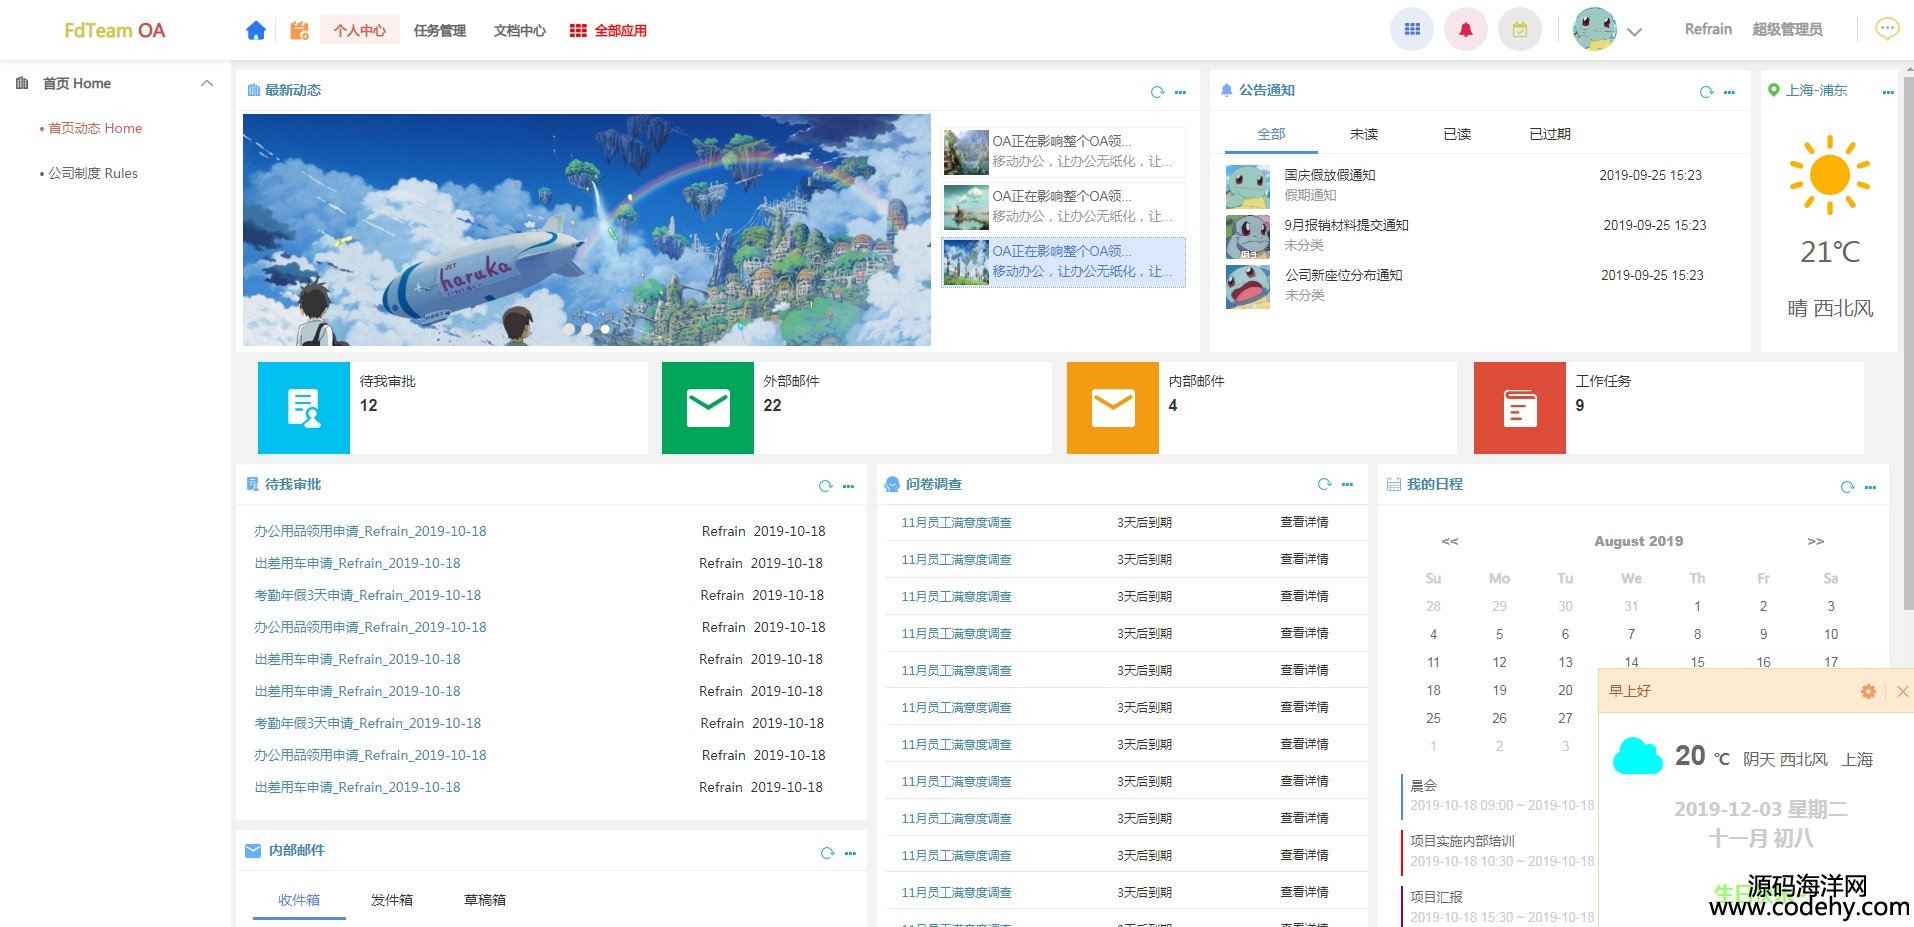The width and height of the screenshot is (1914, 927).
Task: Refresh the 公告通知 panel
Action: click(x=1706, y=92)
